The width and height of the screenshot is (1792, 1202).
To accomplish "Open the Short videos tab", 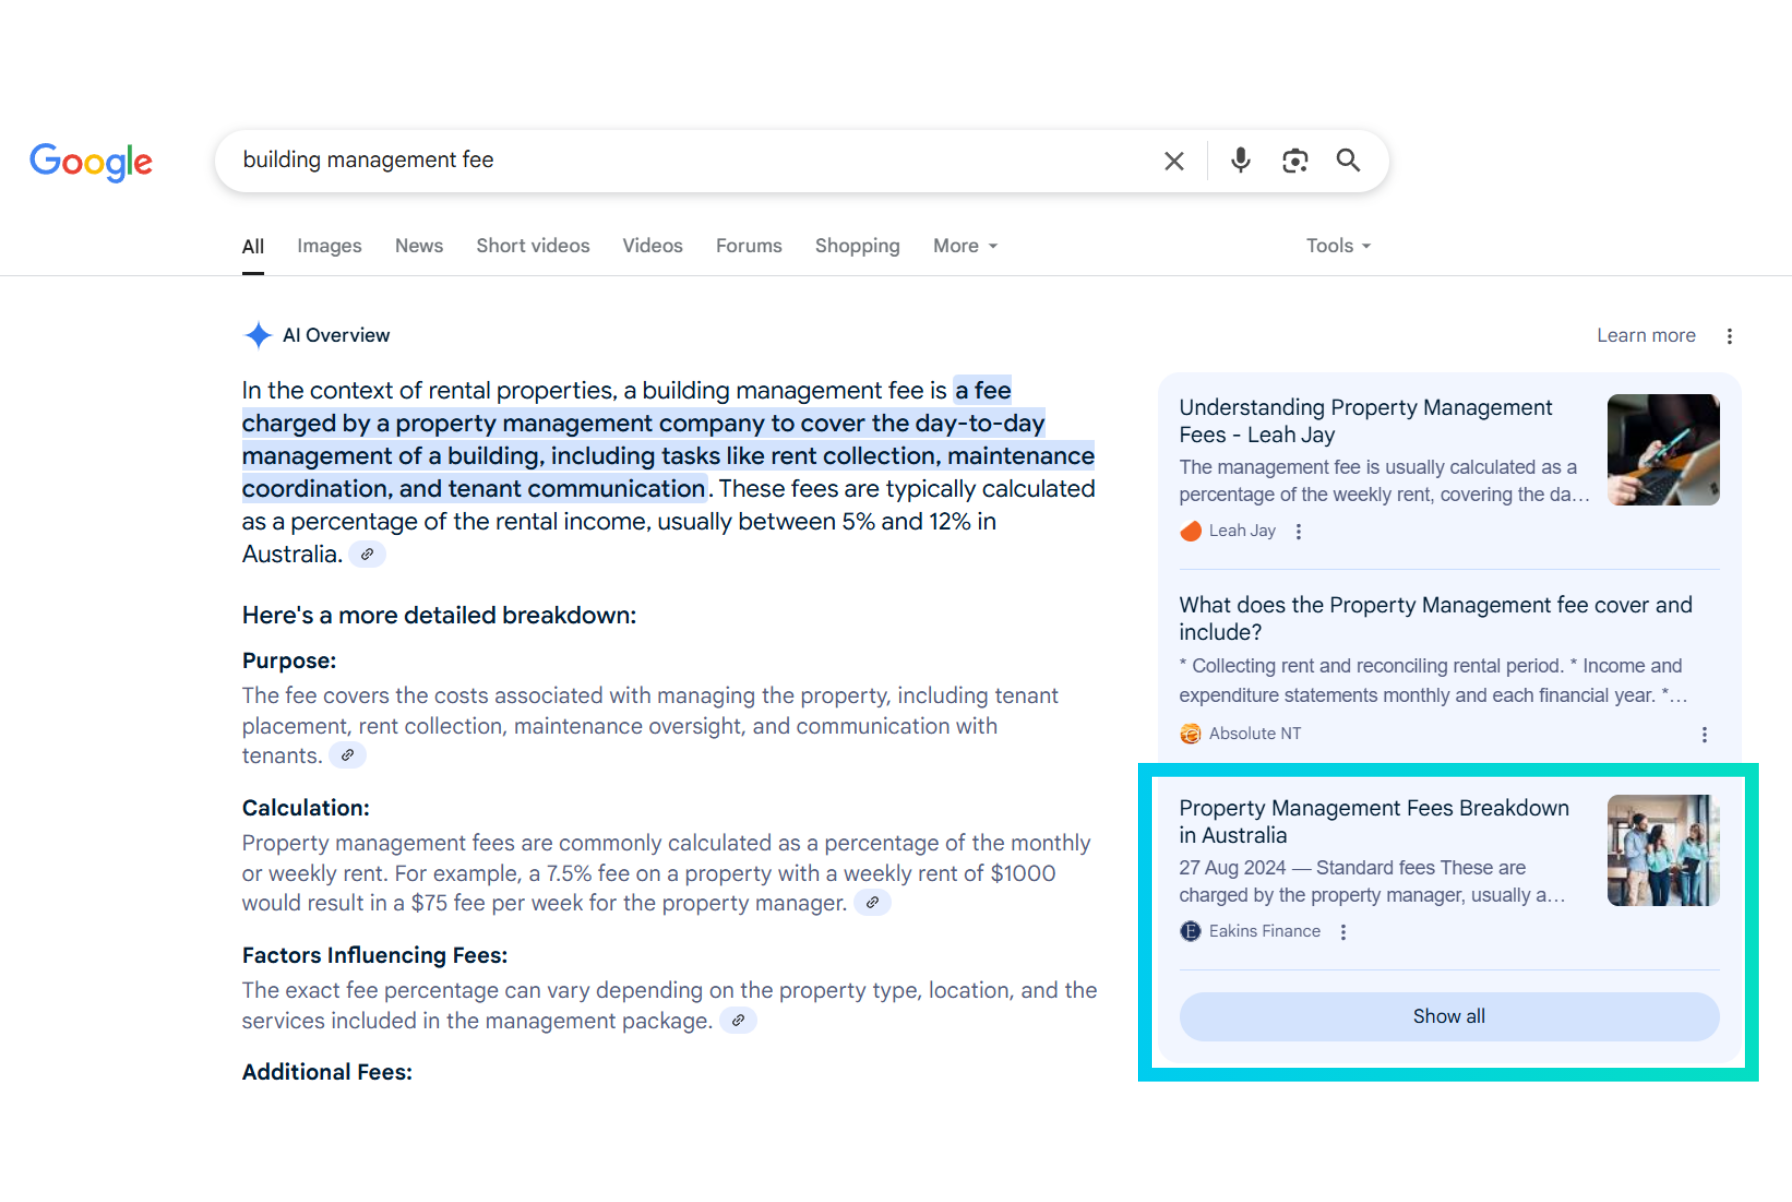I will 532,246.
